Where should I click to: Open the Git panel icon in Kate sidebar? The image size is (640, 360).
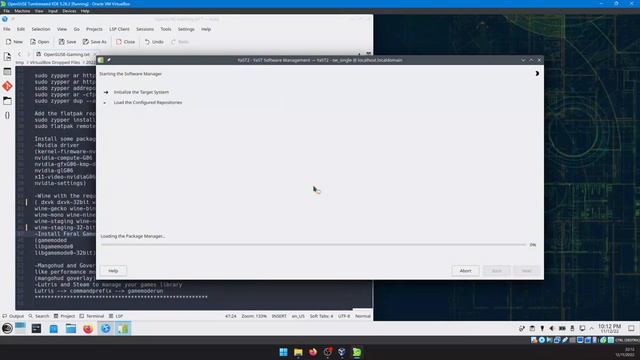point(7,86)
